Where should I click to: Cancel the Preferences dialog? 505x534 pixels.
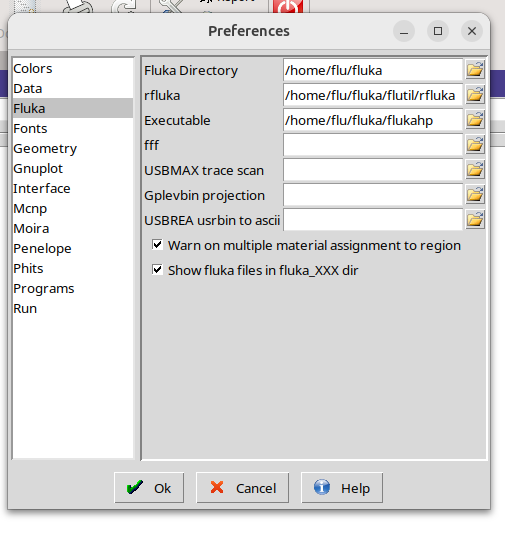[242, 488]
